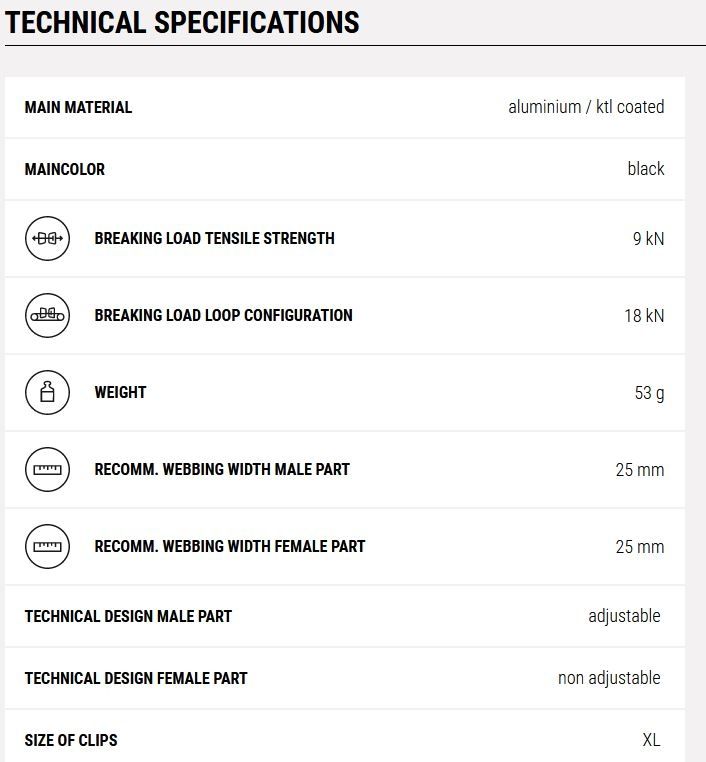706x762 pixels.
Task: Click the Recomm. Webbing Width Male Part label
Action: [x=222, y=470]
